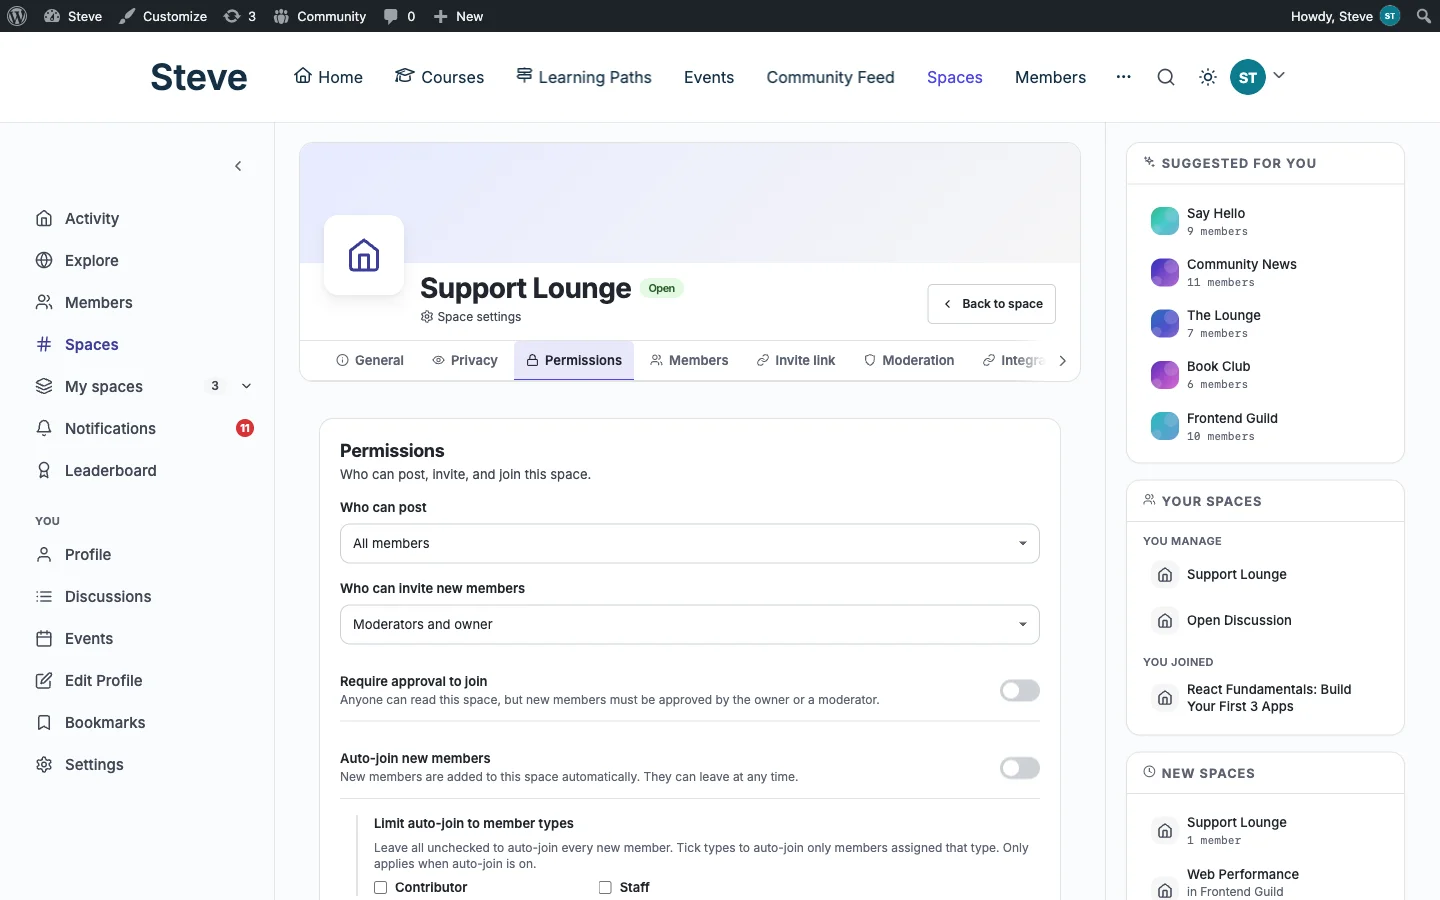Open the Invite link tab
1440x900 pixels.
pos(796,361)
